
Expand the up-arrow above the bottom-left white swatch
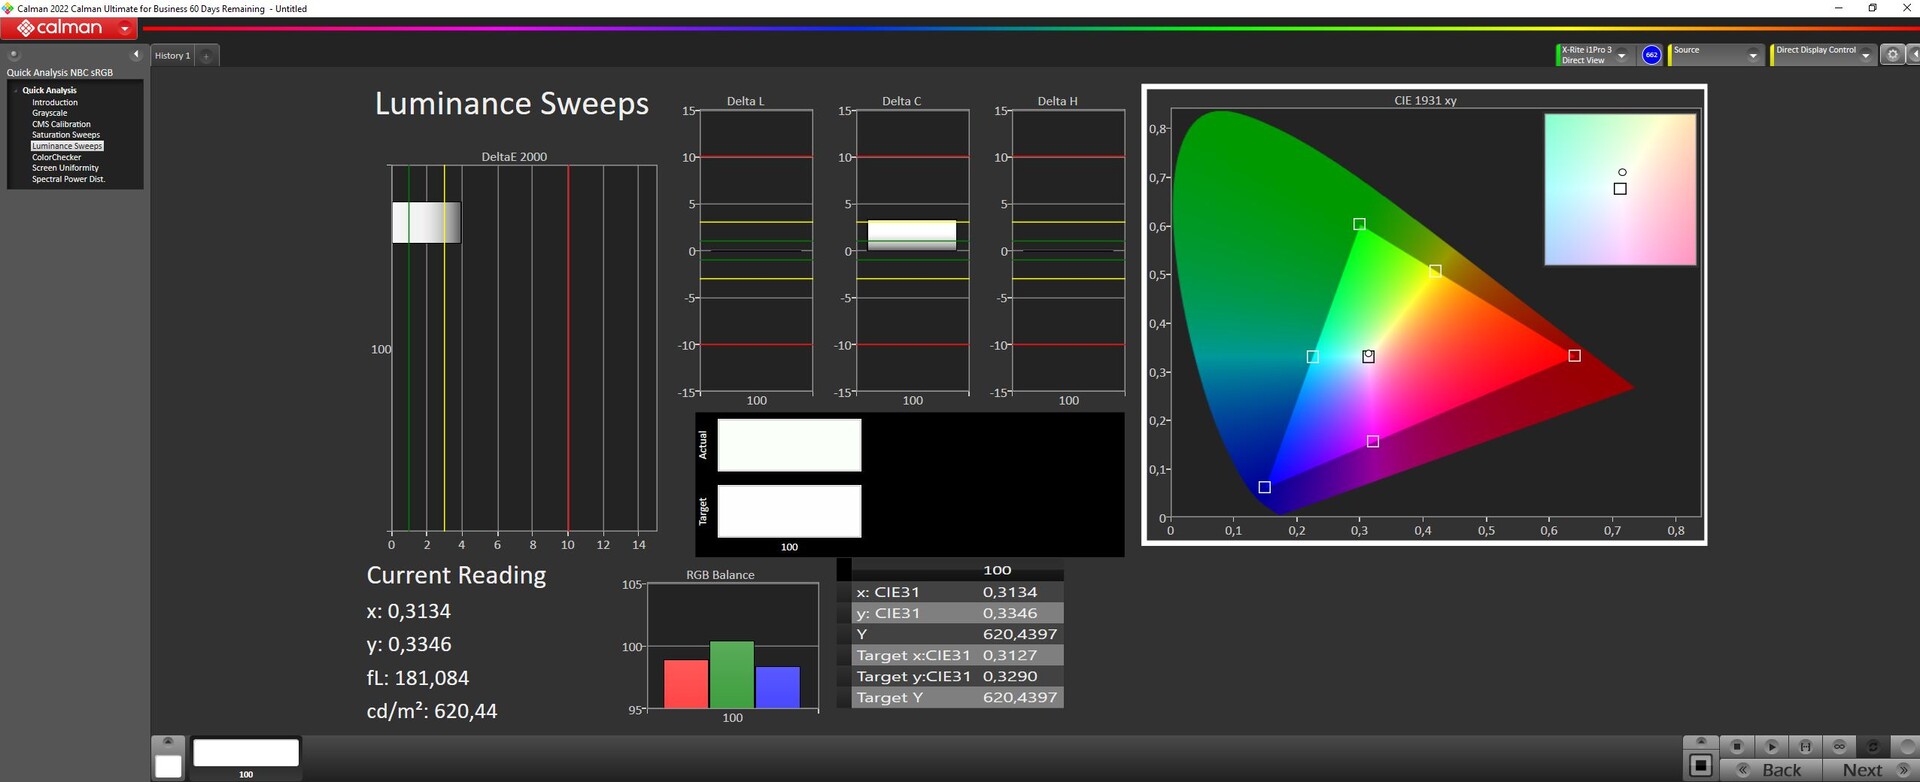[x=168, y=742]
